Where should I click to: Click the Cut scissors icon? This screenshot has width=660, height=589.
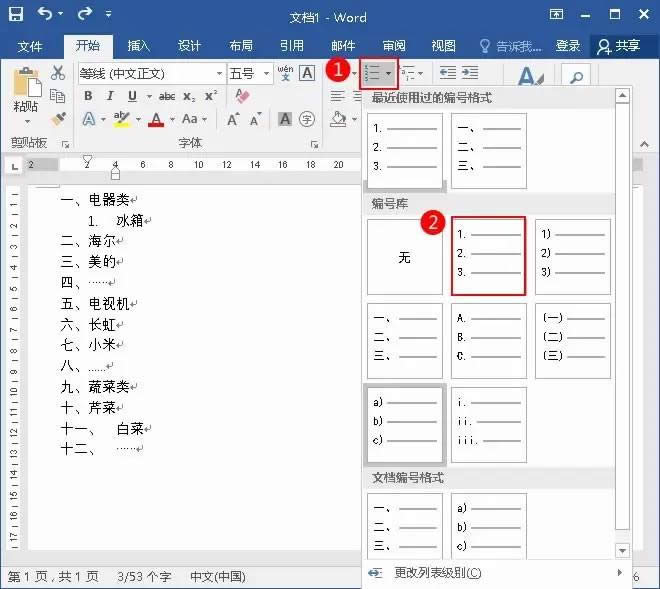[x=58, y=74]
